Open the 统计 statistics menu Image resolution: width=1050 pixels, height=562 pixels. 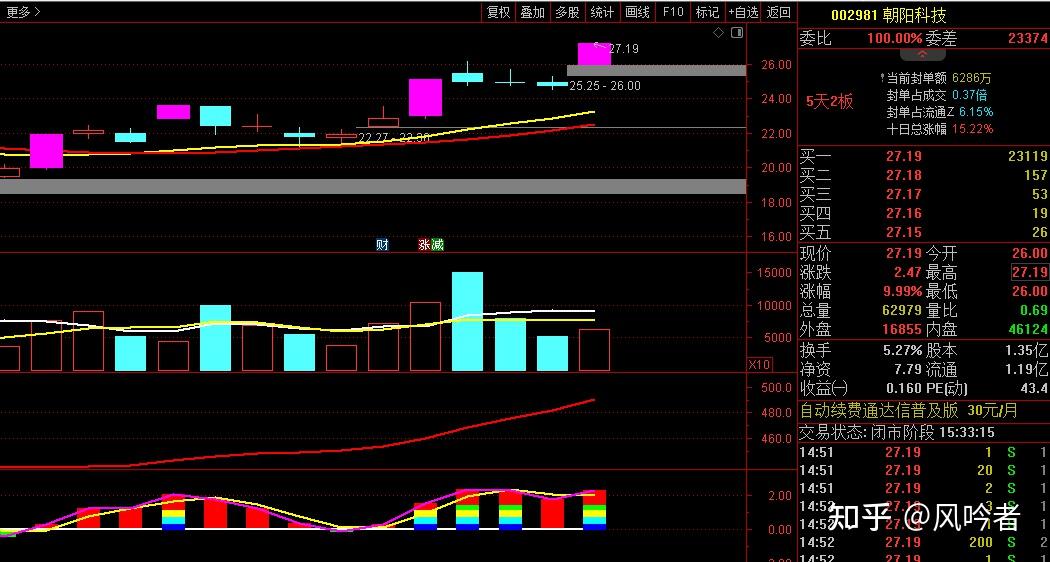tap(602, 12)
